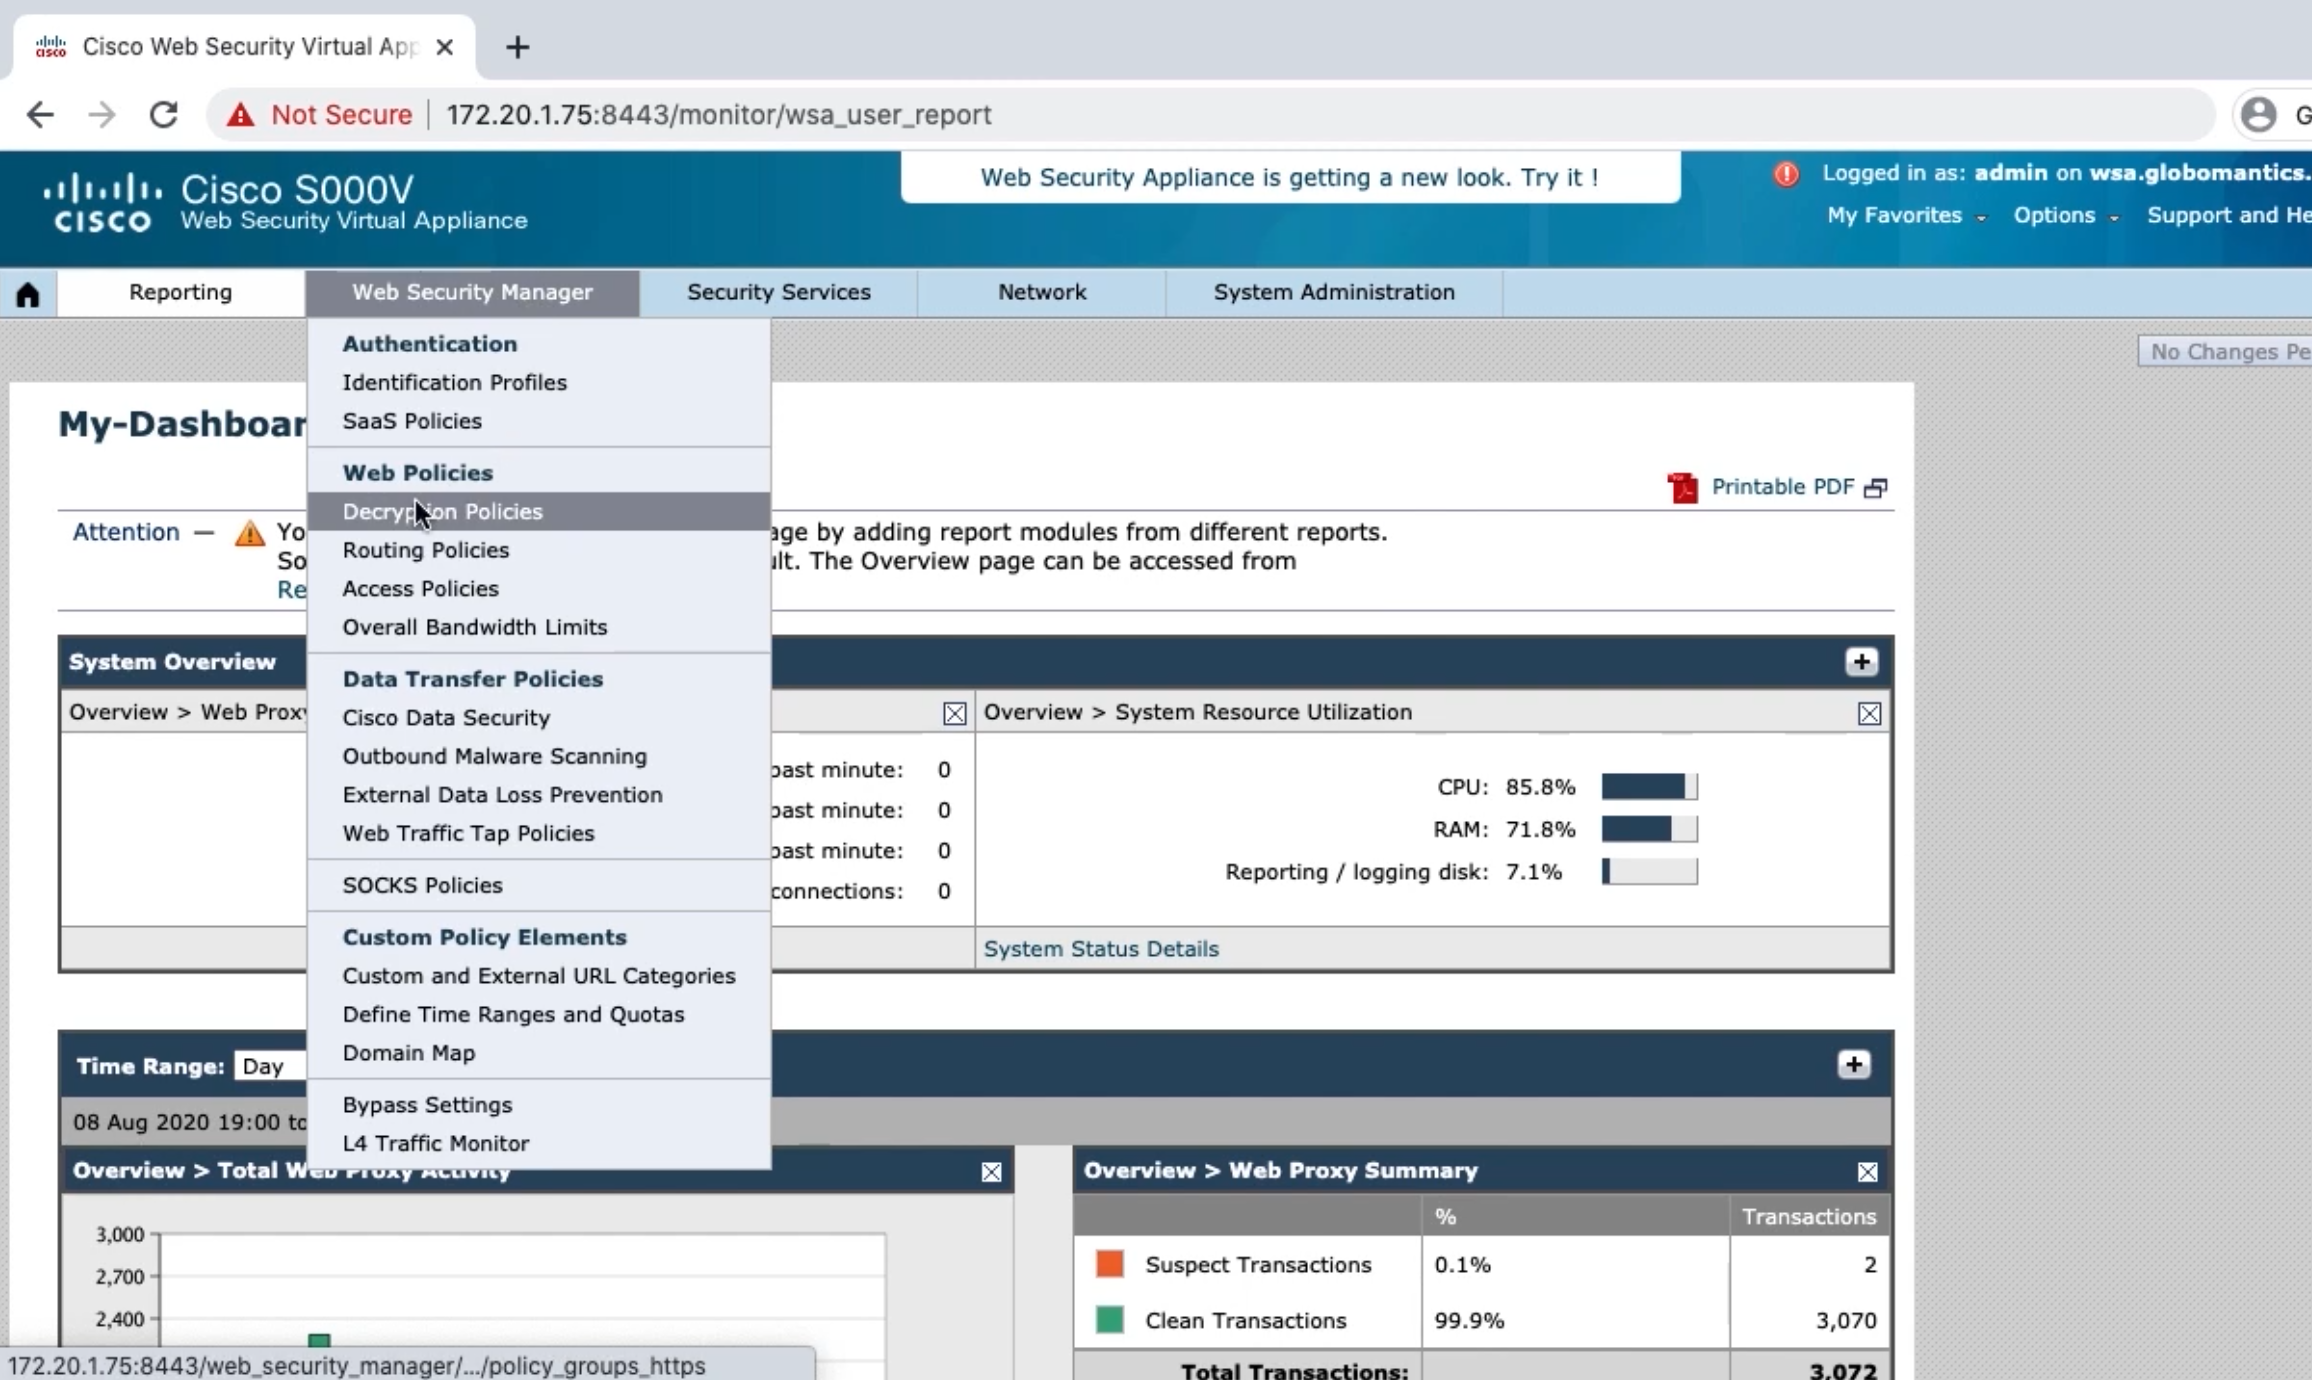Image resolution: width=2312 pixels, height=1380 pixels.
Task: Click the green Clean Transactions color swatch
Action: 1110,1320
